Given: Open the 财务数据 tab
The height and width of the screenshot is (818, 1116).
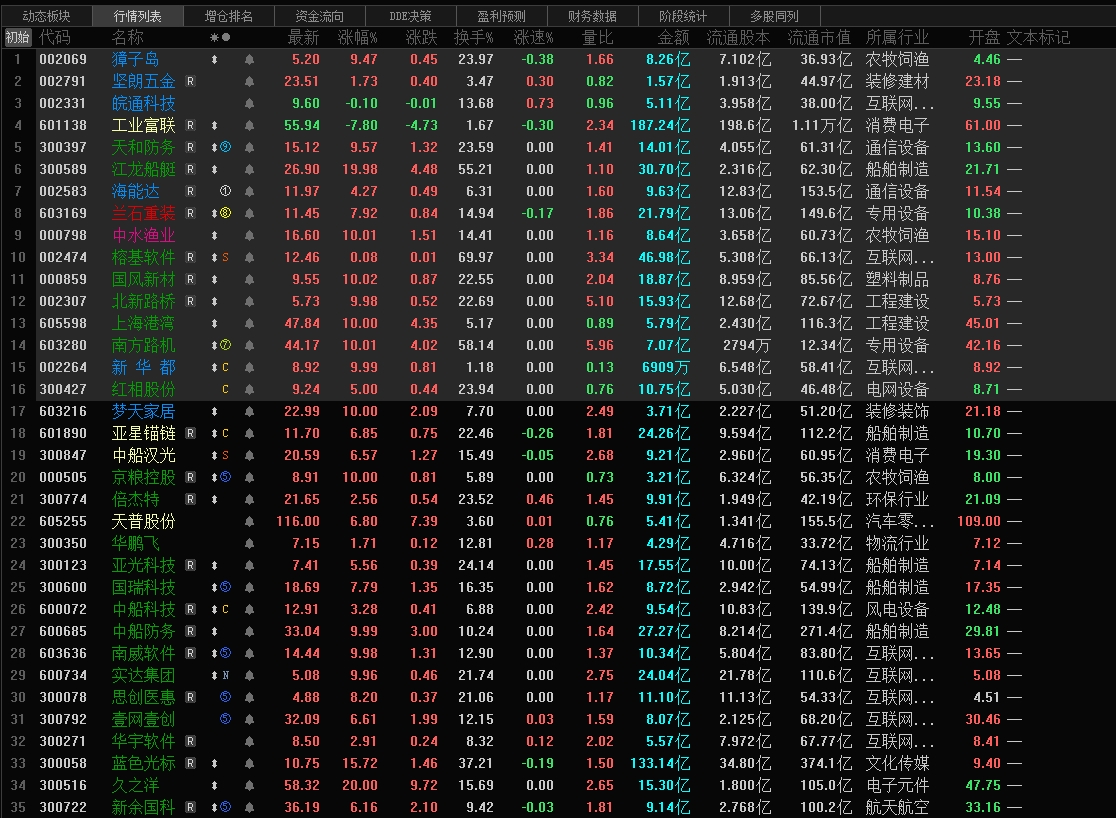Looking at the screenshot, I should click(x=592, y=16).
